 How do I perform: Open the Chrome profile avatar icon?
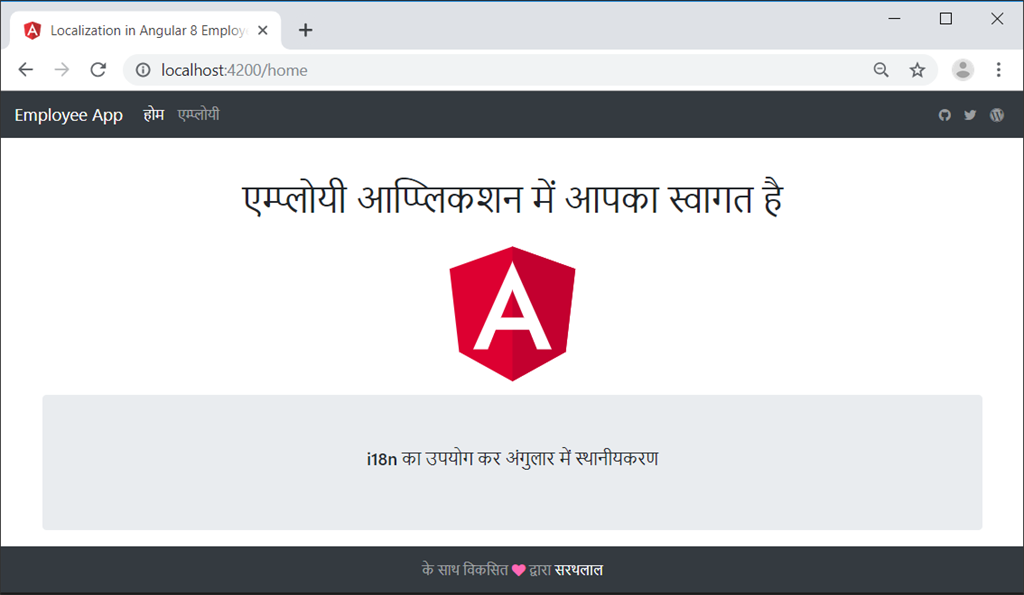click(962, 70)
